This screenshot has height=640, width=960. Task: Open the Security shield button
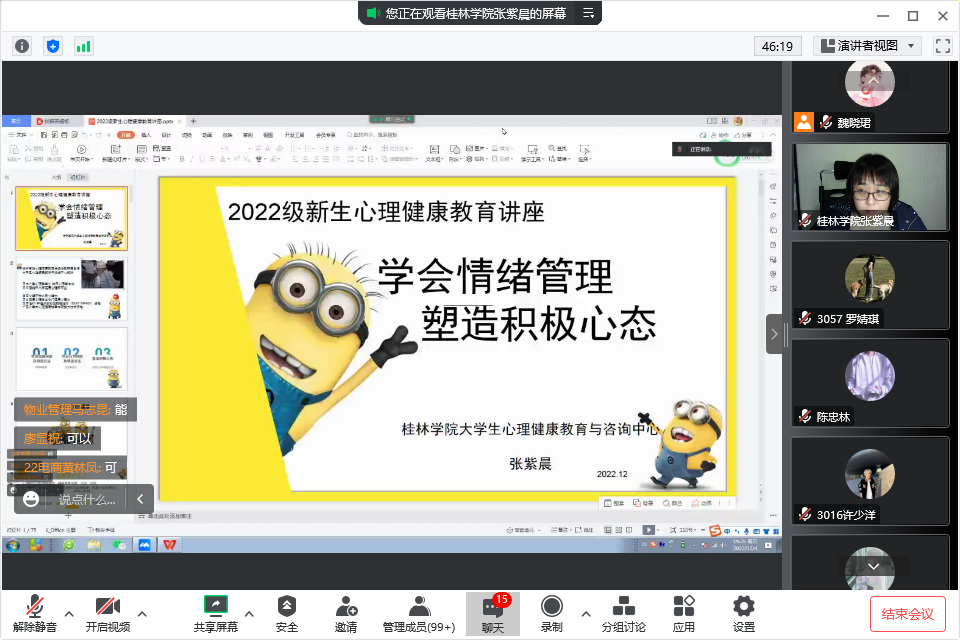pos(287,613)
